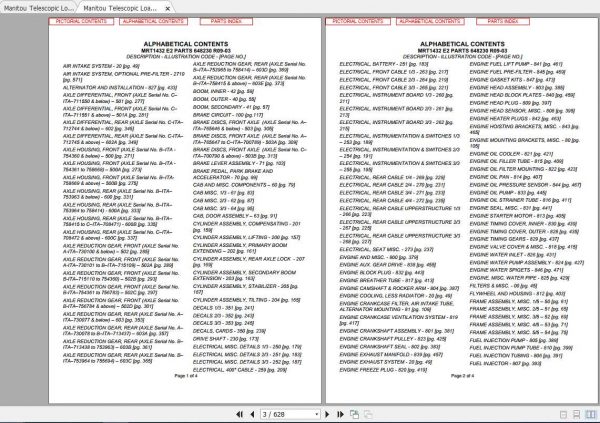Click 'ENGINE EXHAUST SYSTEM - 20' entry
600x423 pixels.
[386, 362]
